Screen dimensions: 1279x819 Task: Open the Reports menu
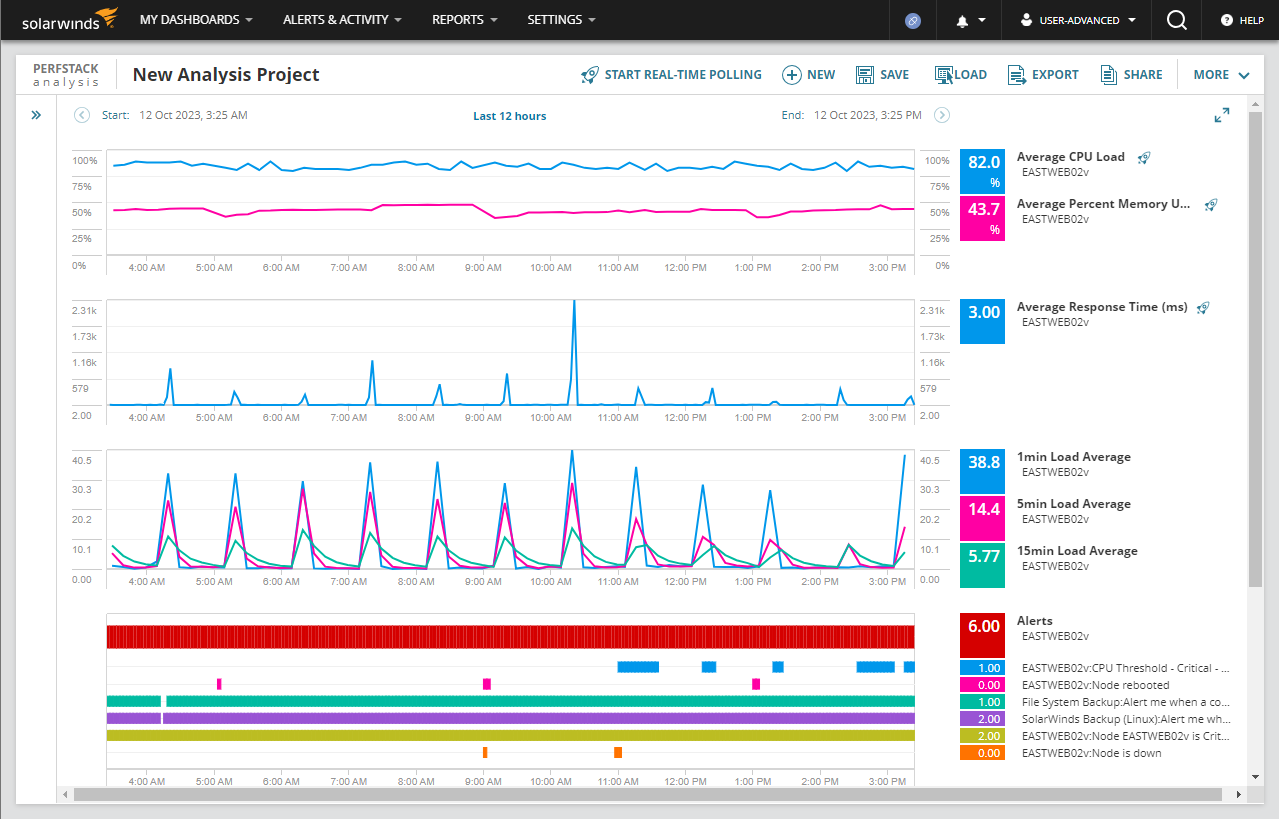click(x=465, y=20)
